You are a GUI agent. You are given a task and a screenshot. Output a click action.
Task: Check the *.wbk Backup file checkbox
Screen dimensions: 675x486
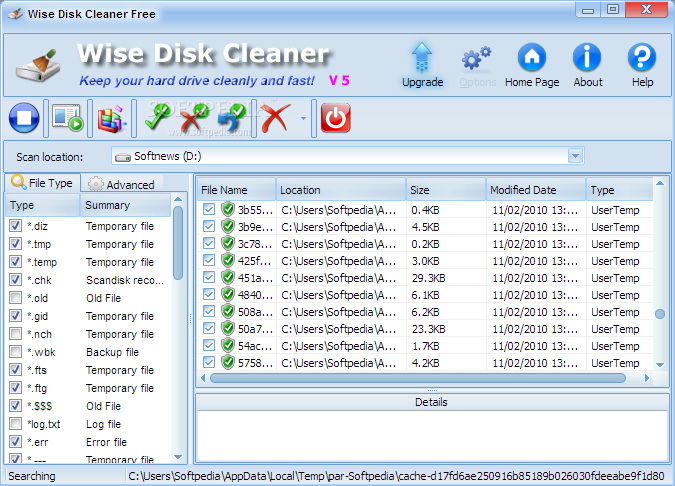(15, 352)
